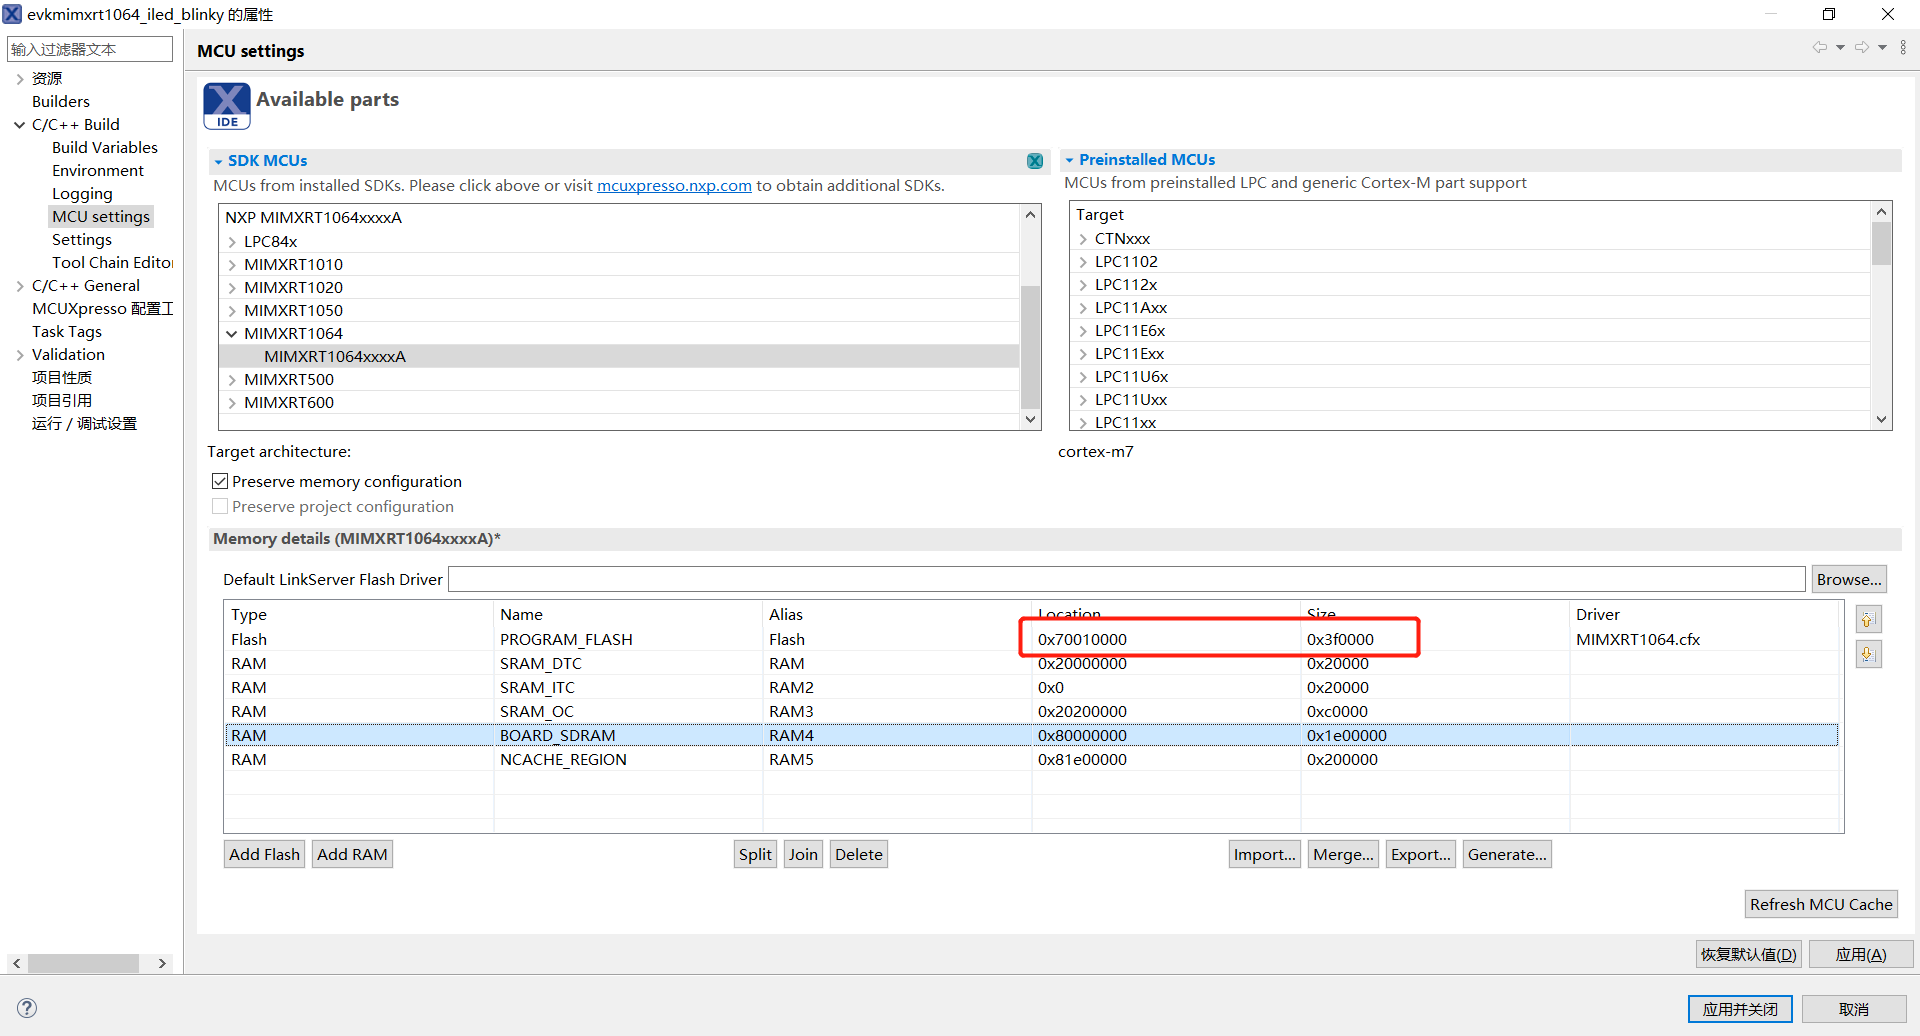1920x1036 pixels.
Task: Click the back navigation arrow icon
Action: pos(1819,47)
